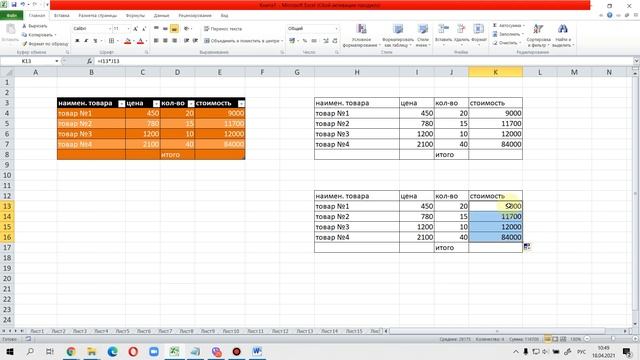This screenshot has width=640, height=360.
Task: Click the Name Box showing K13
Action: pos(27,61)
